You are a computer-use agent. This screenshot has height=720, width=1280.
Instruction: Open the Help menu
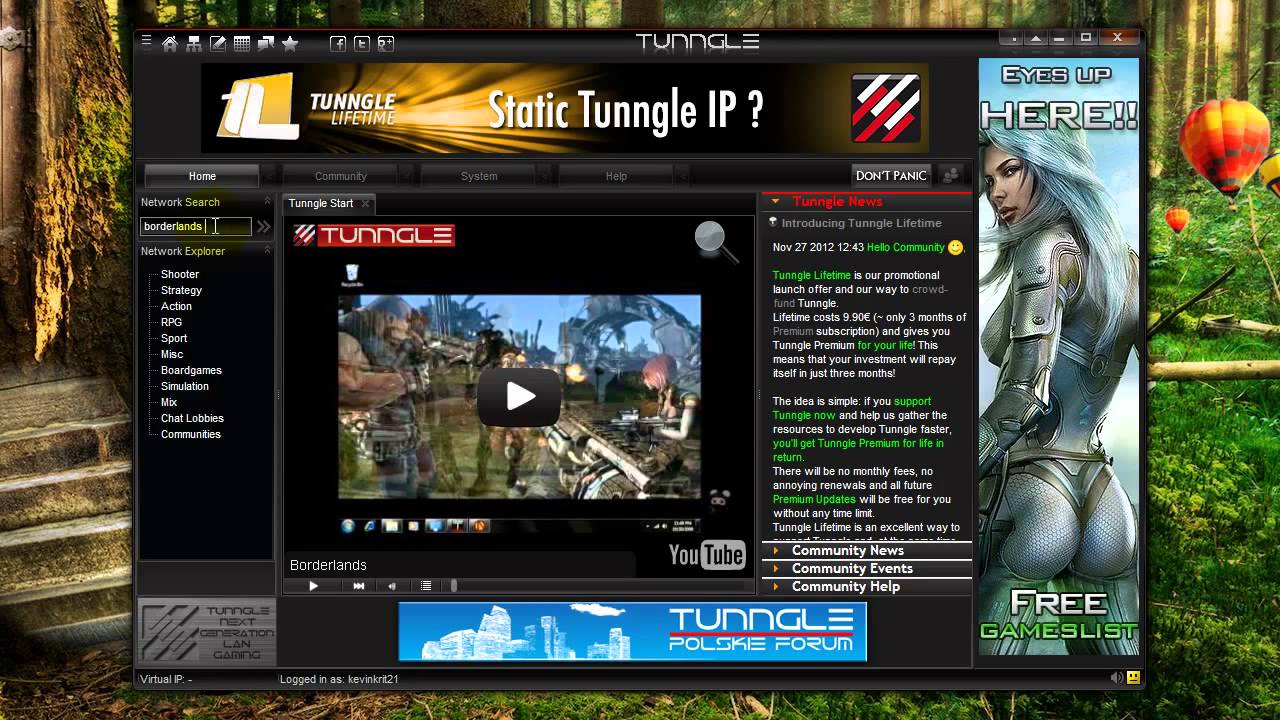tap(616, 176)
